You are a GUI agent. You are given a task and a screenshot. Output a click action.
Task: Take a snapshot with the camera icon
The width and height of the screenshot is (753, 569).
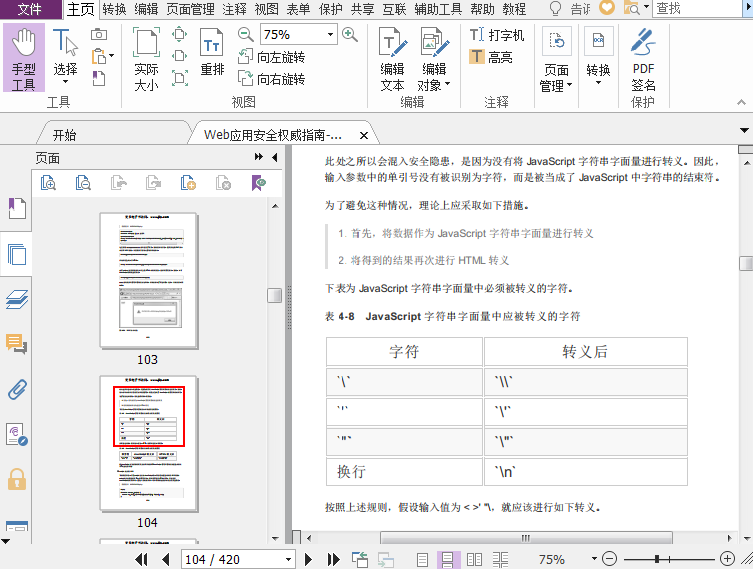pyautogui.click(x=99, y=35)
